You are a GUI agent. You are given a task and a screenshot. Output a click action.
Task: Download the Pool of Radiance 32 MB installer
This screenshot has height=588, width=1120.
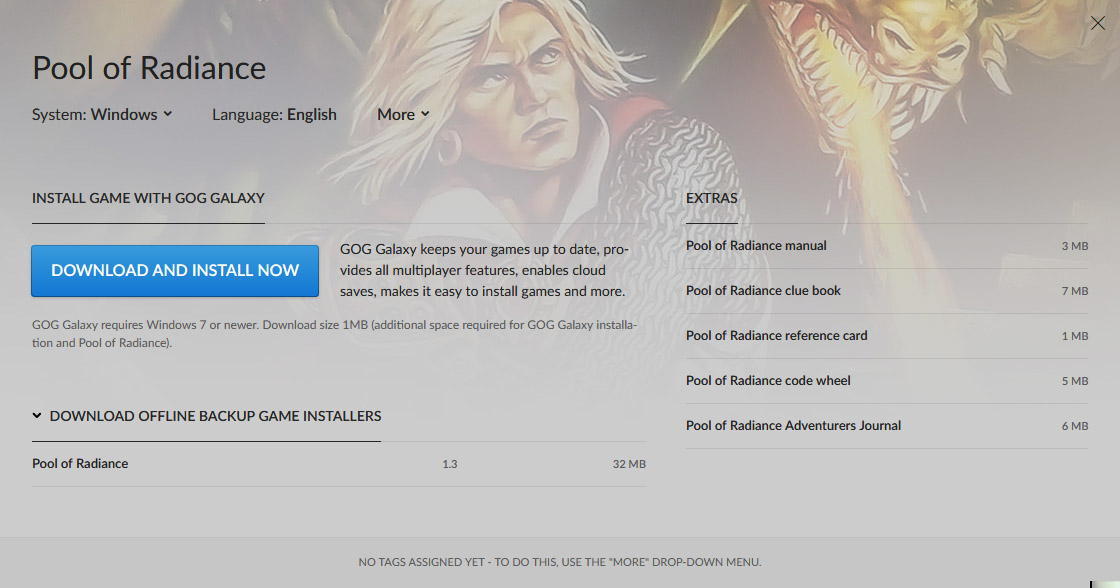pos(339,464)
